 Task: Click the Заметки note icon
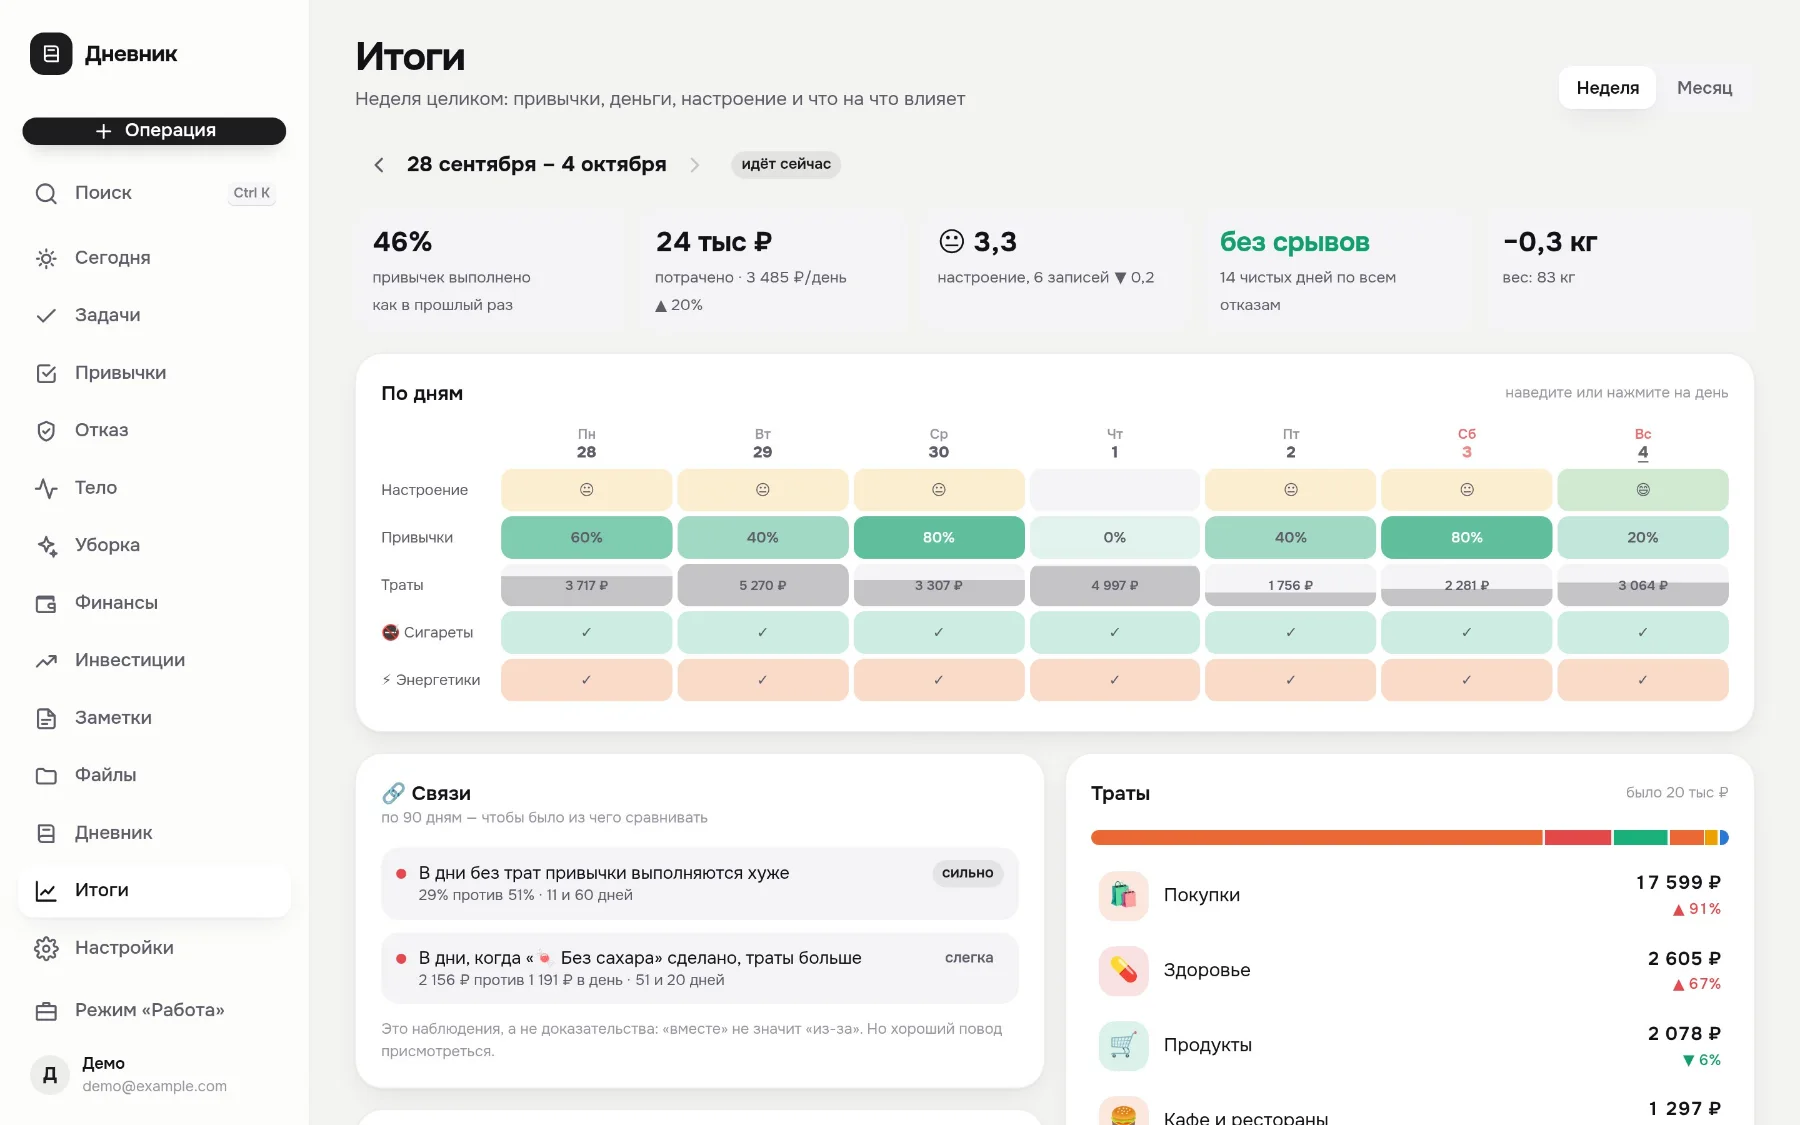[x=46, y=718]
